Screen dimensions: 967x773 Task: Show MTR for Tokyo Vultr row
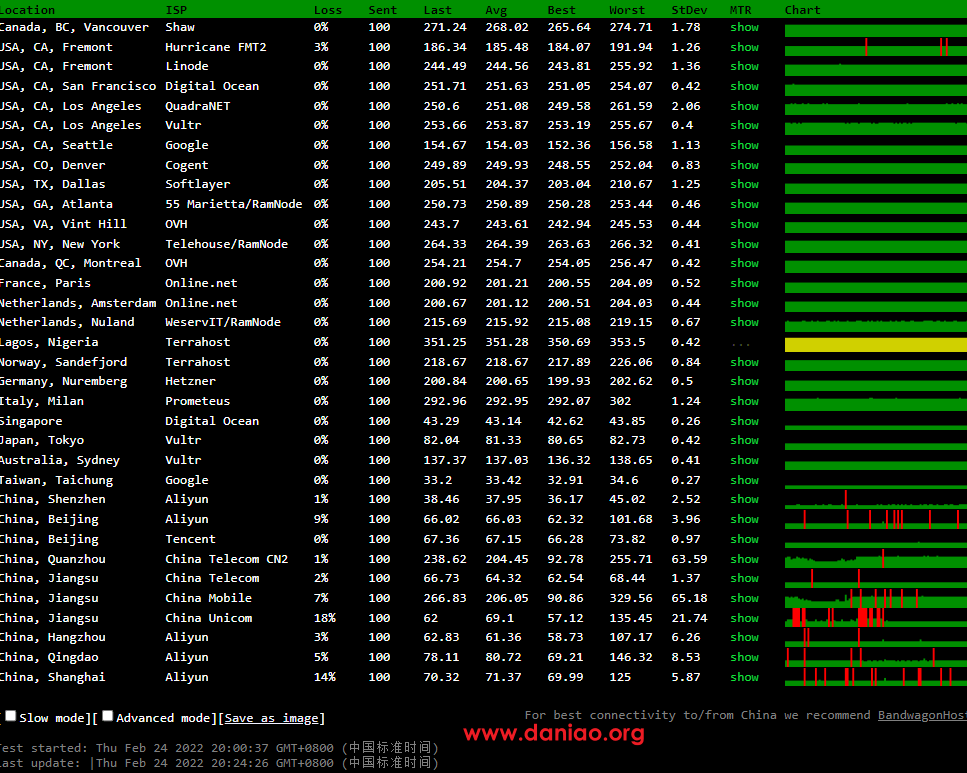pos(744,440)
